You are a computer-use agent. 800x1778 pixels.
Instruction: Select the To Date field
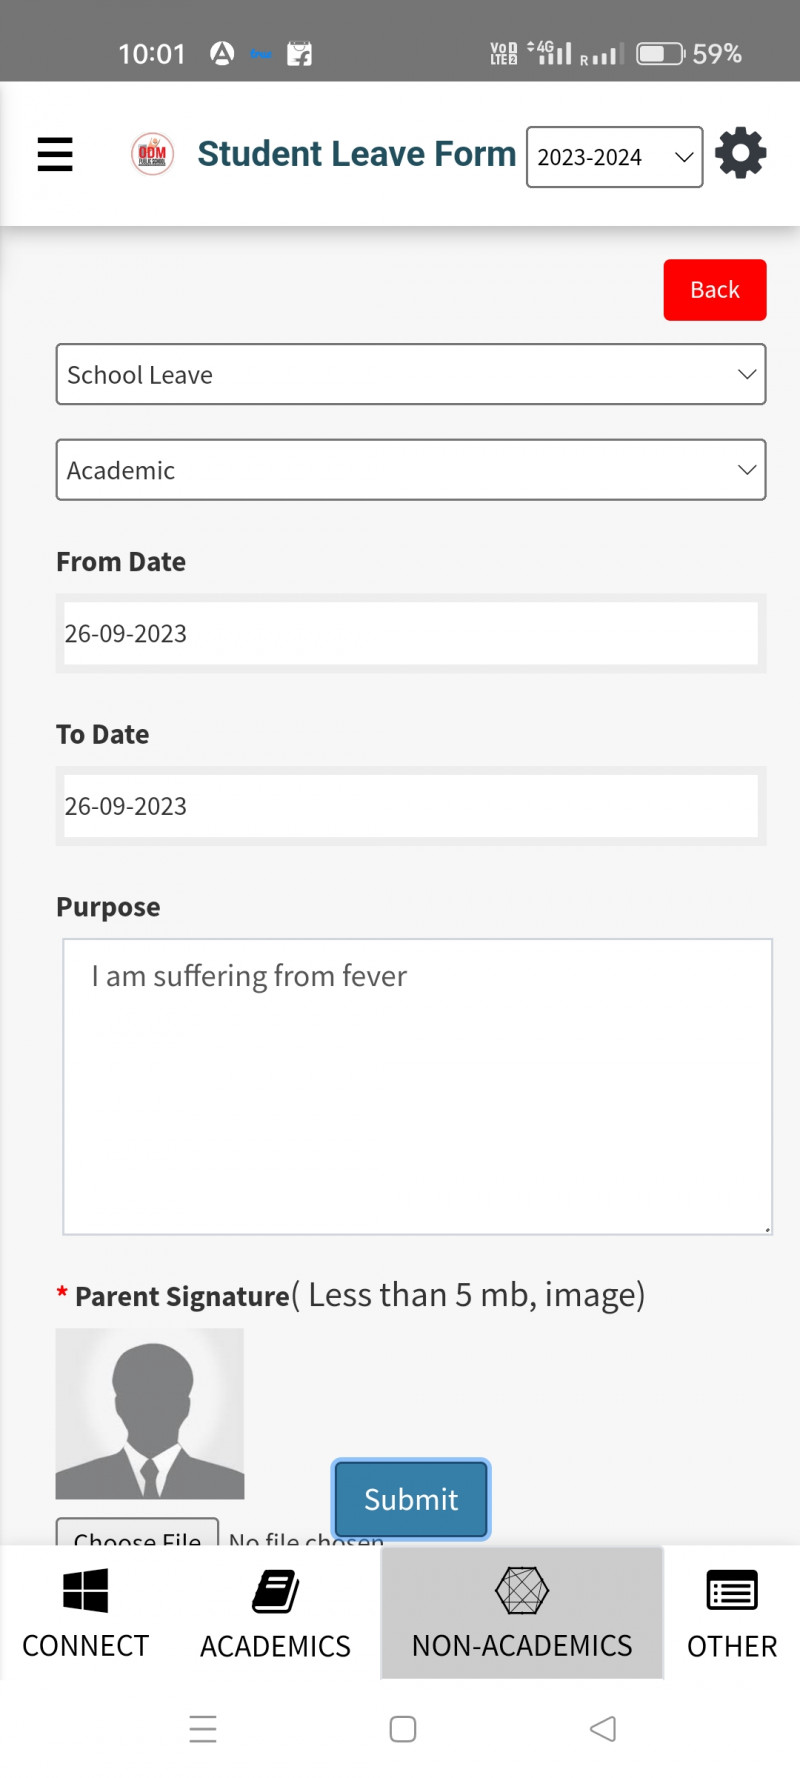(x=411, y=806)
